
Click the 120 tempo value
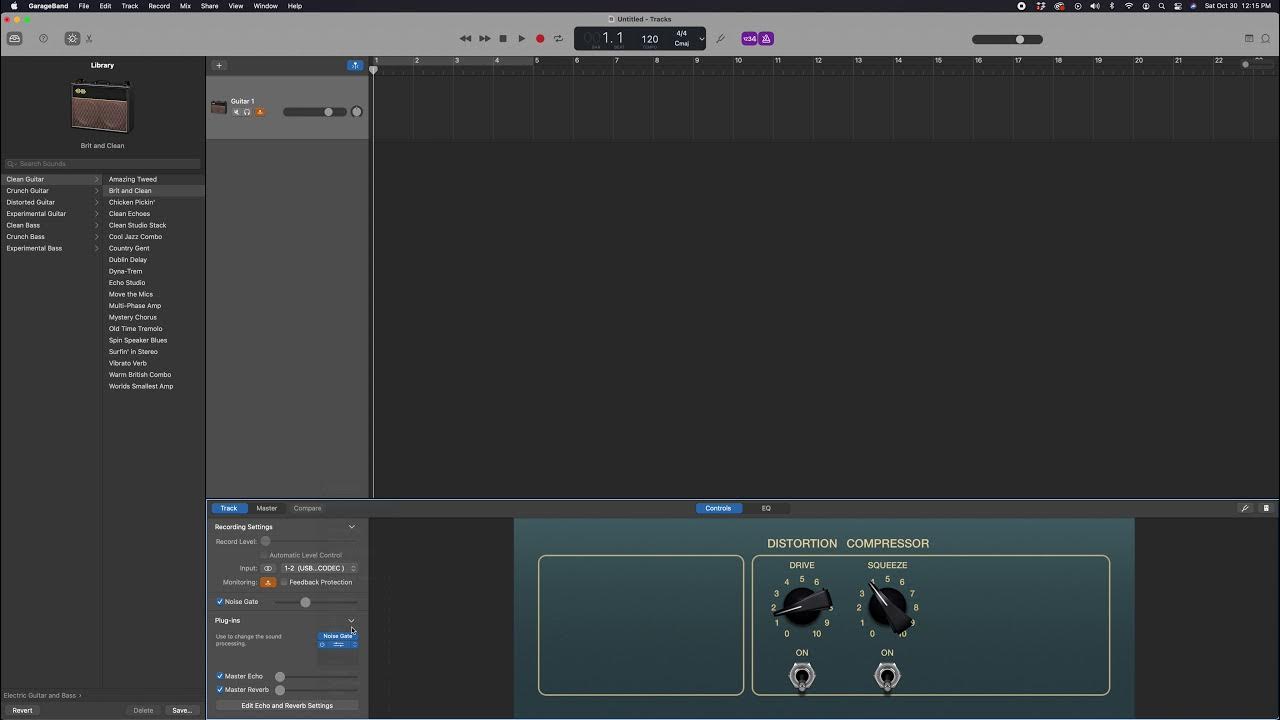(650, 39)
